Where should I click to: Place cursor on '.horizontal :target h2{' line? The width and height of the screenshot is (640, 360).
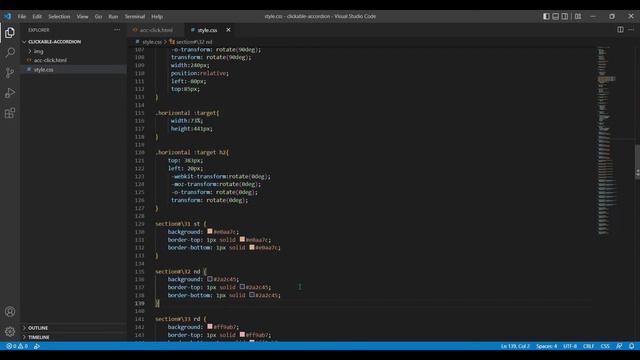(192, 153)
